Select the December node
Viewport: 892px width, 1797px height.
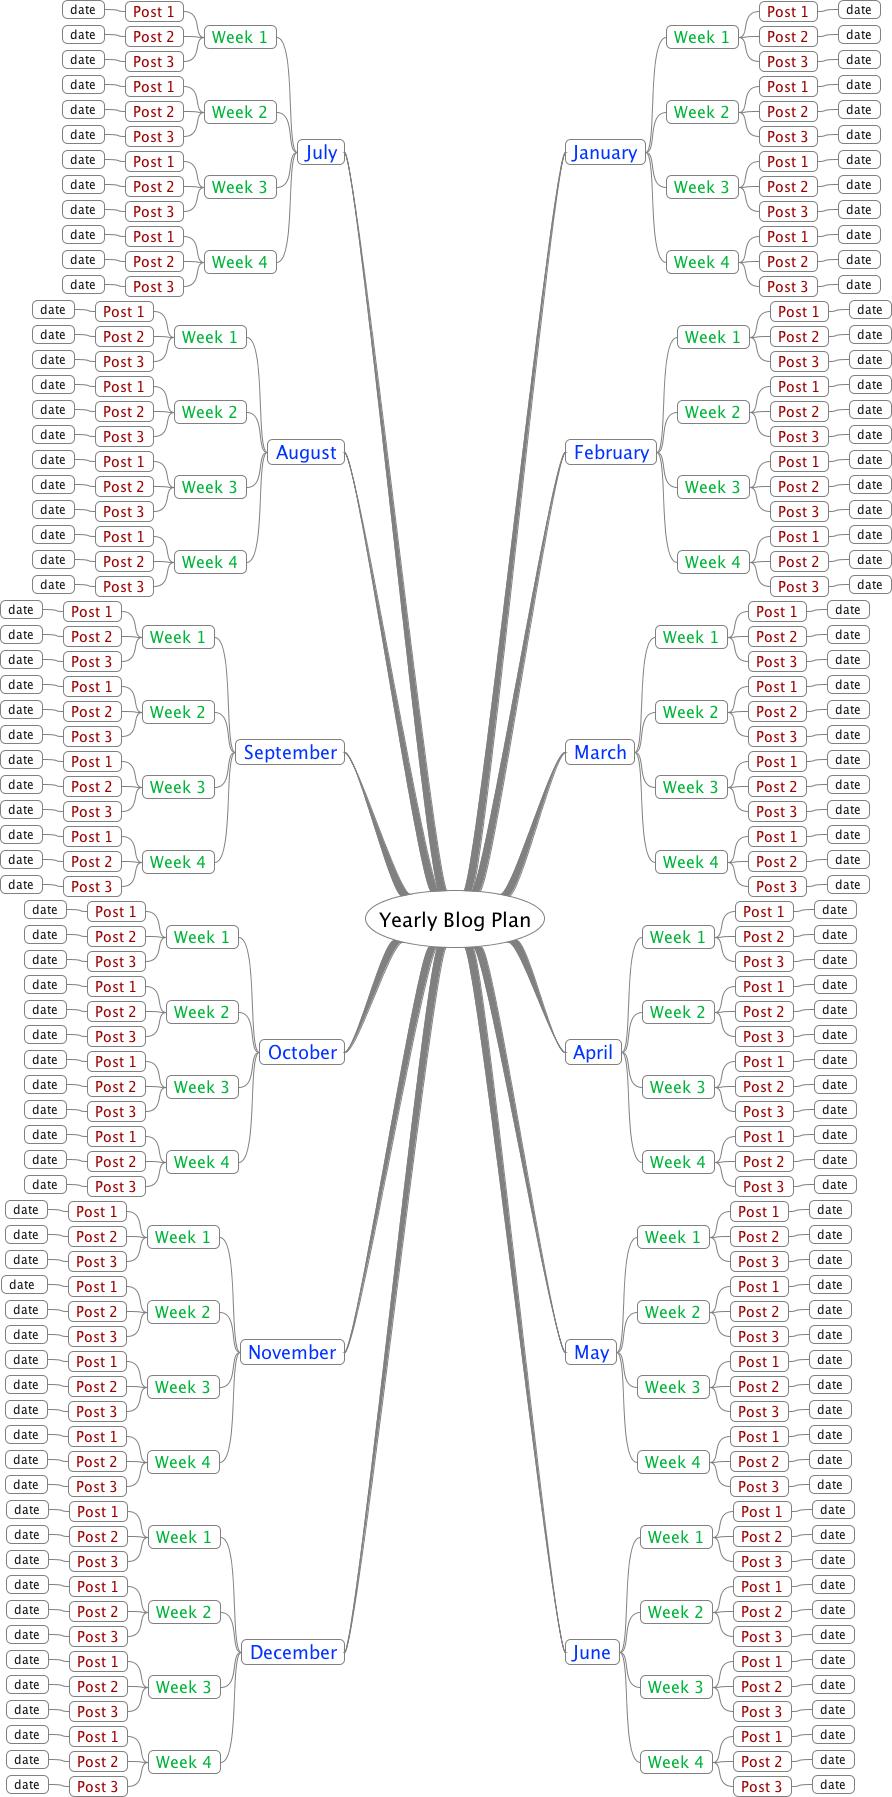click(x=293, y=1653)
